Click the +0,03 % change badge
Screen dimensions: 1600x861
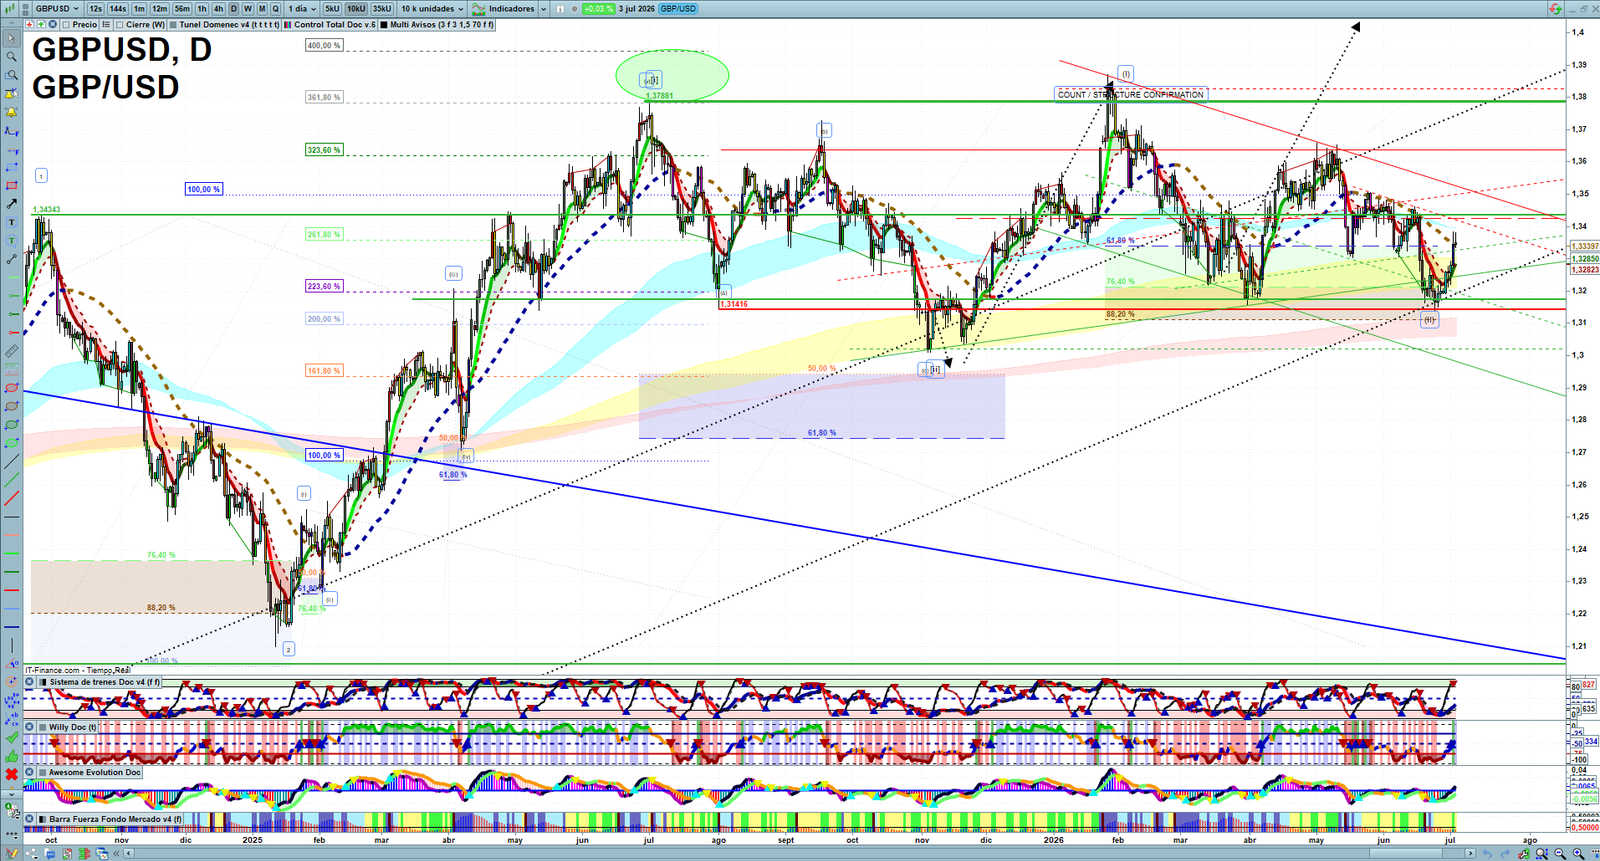click(598, 8)
